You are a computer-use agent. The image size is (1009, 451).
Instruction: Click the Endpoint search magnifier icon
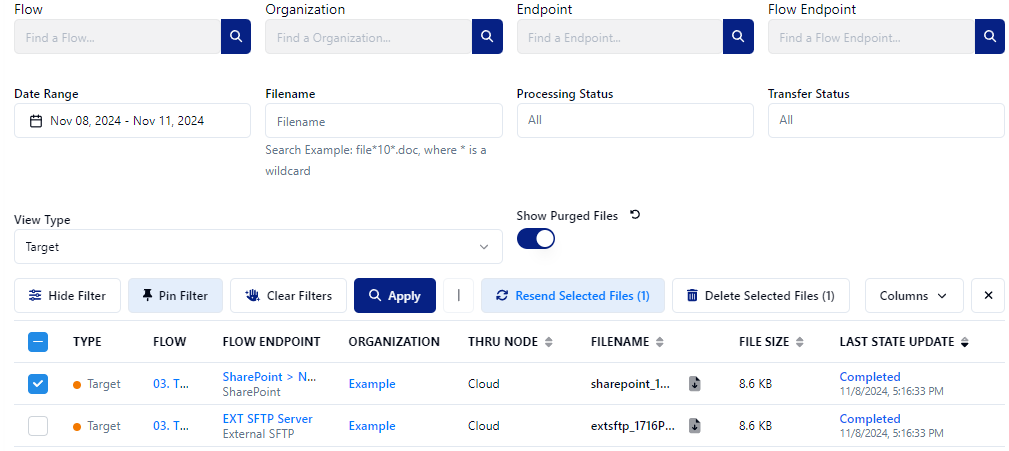click(x=738, y=37)
